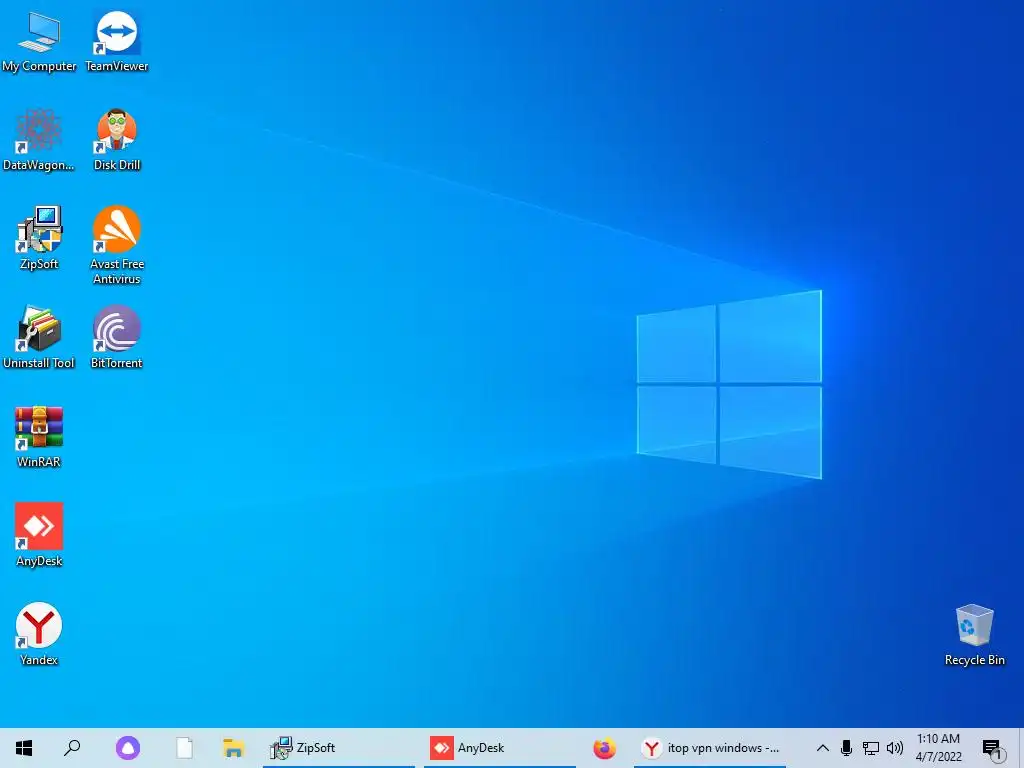This screenshot has width=1024, height=768.
Task: Select the DataWagon desktop shortcut
Action: [x=39, y=140]
